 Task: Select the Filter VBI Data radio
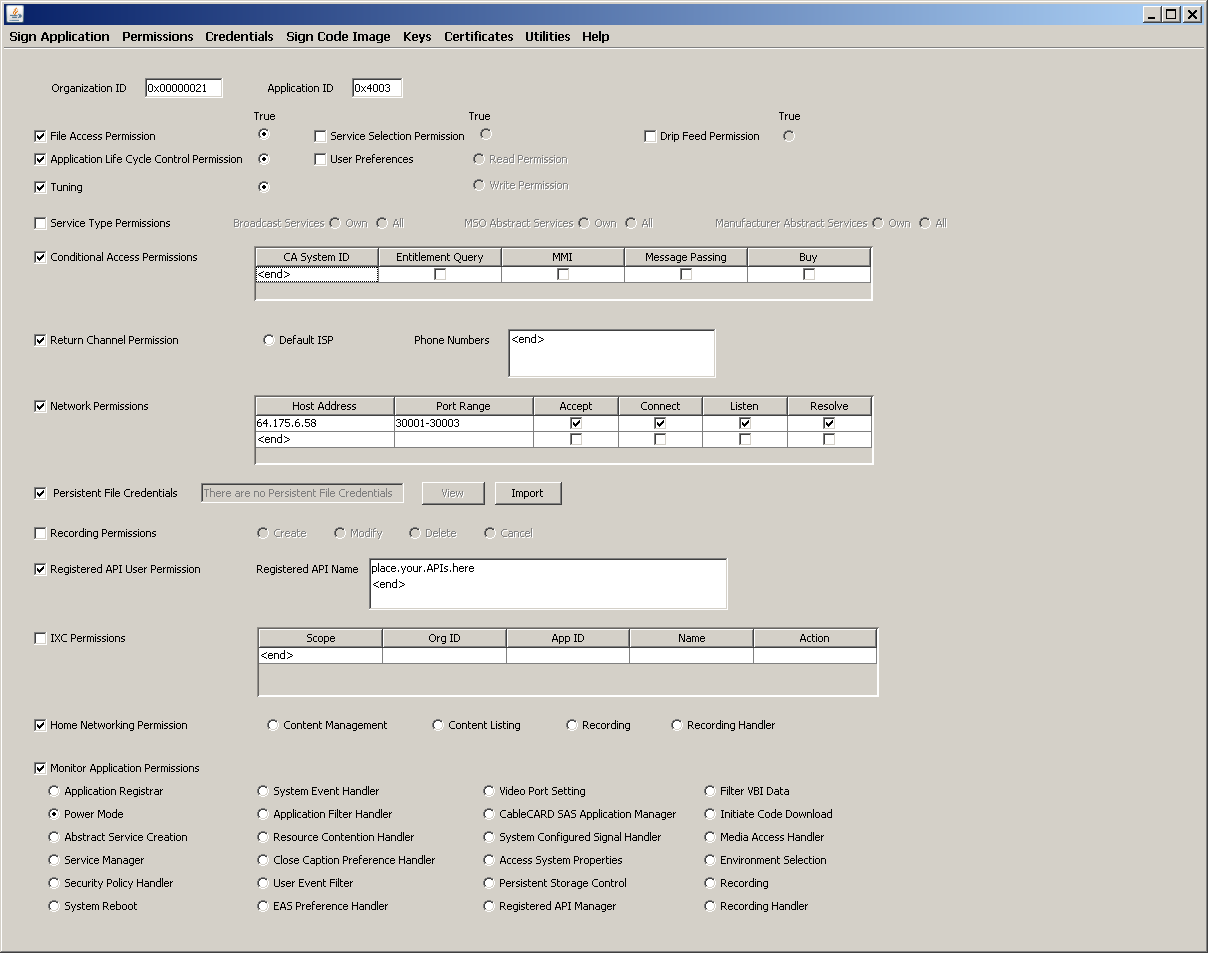click(x=710, y=791)
